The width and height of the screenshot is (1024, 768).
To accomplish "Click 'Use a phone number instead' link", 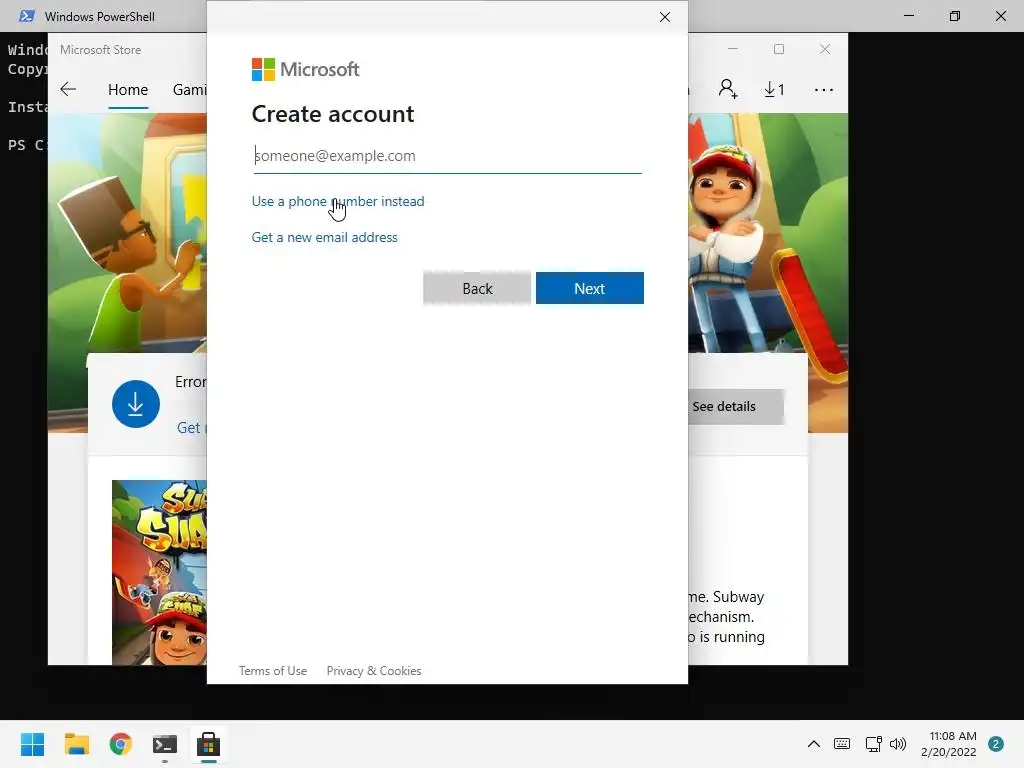I will [x=338, y=201].
